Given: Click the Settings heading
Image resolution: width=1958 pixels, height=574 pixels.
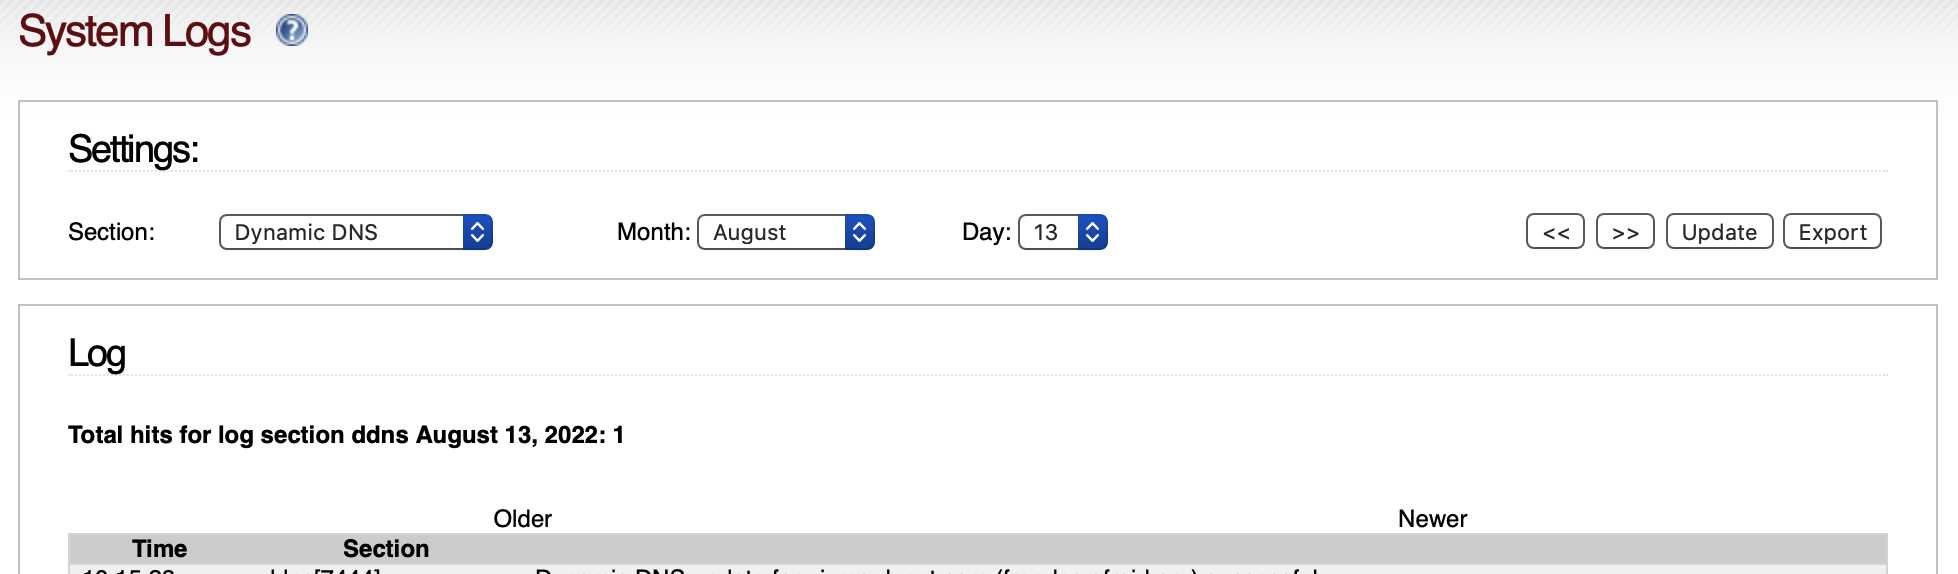Looking at the screenshot, I should pos(134,150).
